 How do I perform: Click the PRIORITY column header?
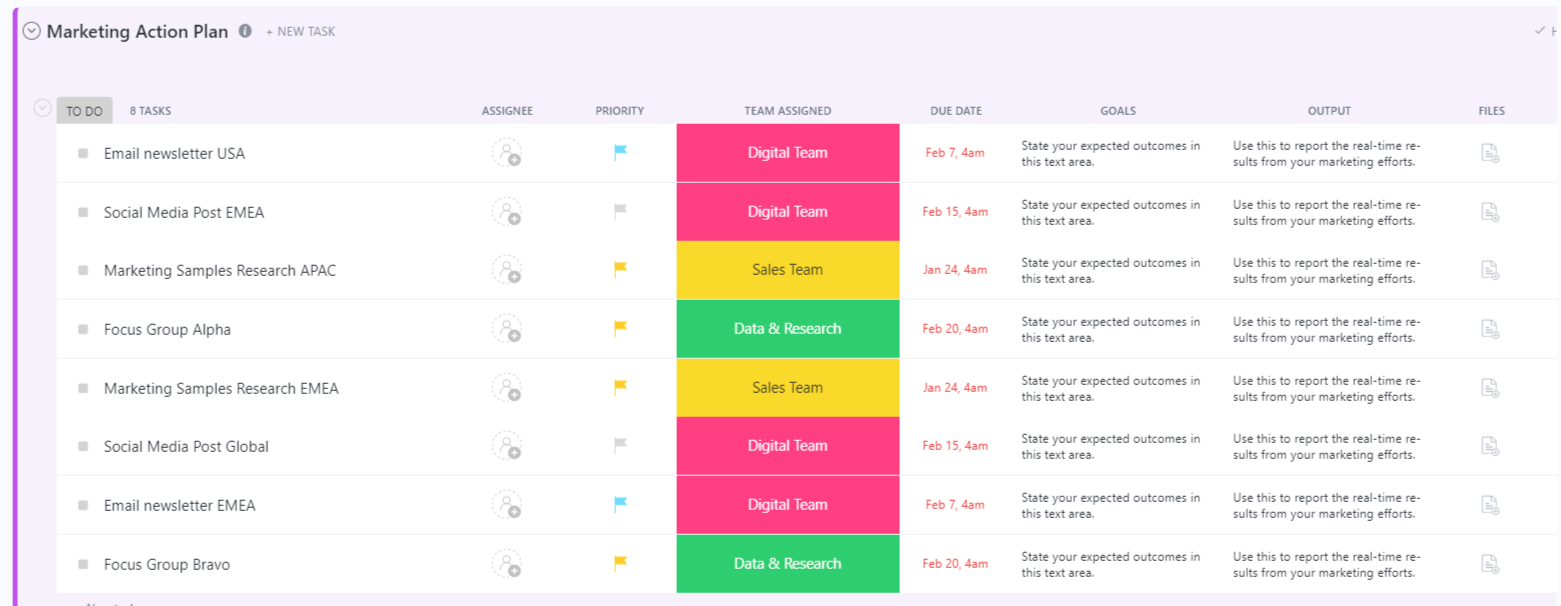click(x=619, y=111)
